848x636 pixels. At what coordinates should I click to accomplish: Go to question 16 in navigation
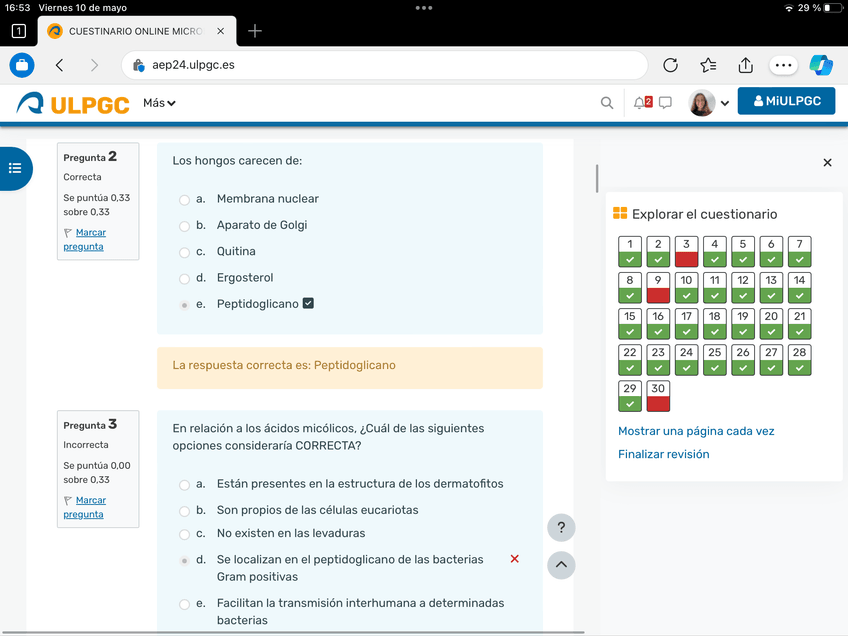[658, 323]
